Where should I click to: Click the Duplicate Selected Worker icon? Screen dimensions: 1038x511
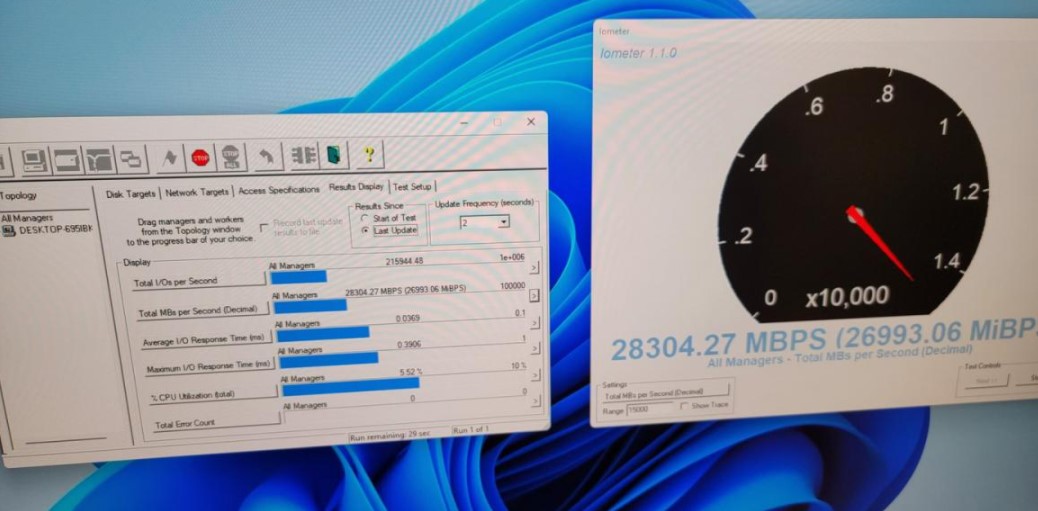tap(132, 159)
